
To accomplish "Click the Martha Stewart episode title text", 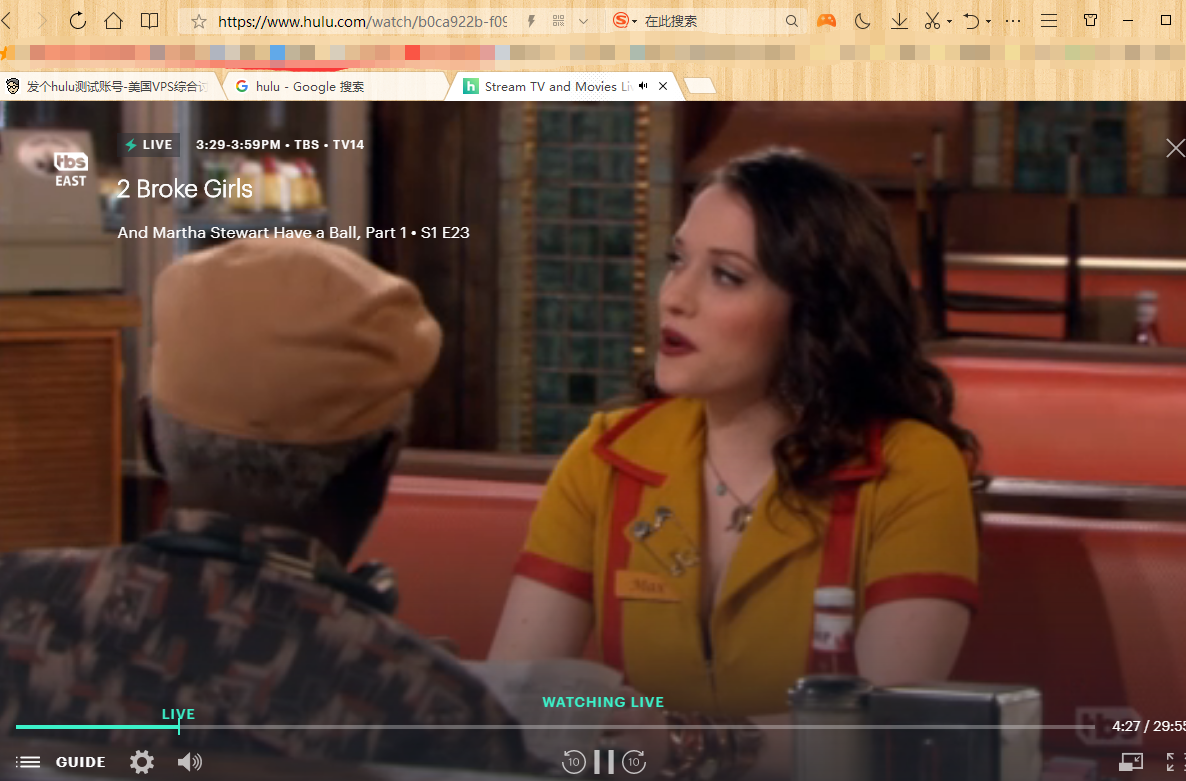I will point(262,232).
